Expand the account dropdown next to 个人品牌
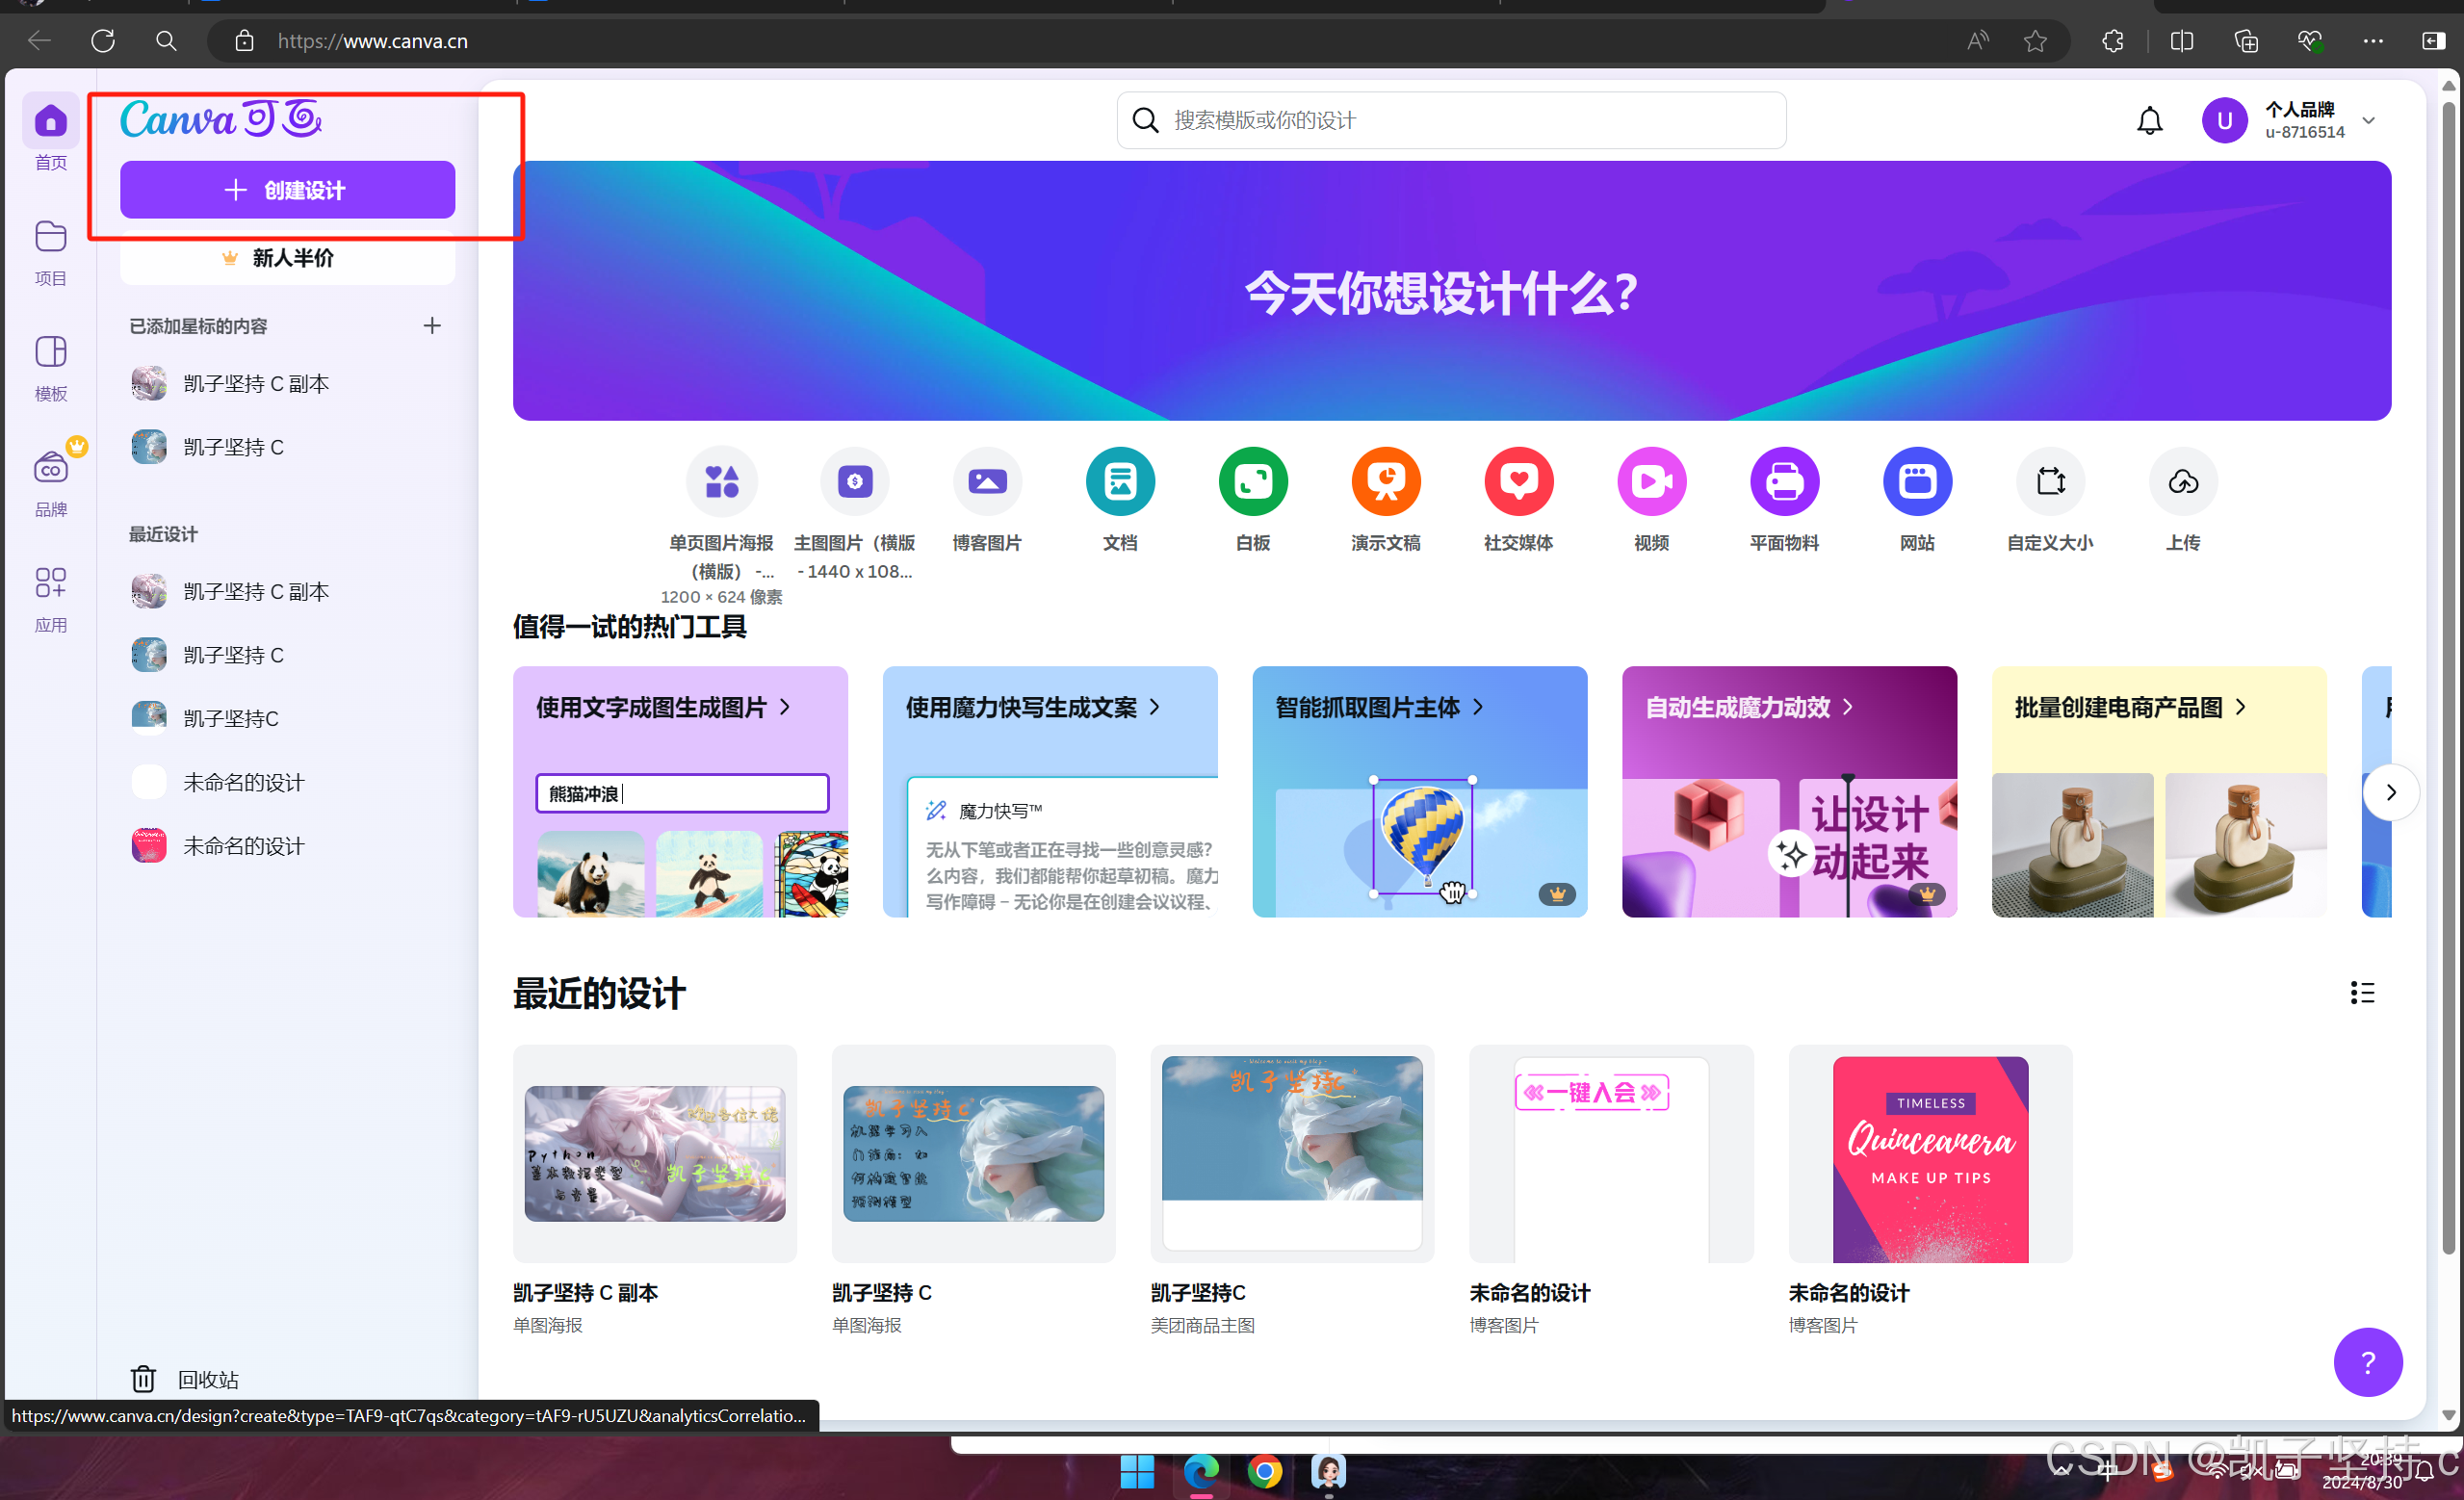Viewport: 2464px width, 1500px height. click(2369, 121)
